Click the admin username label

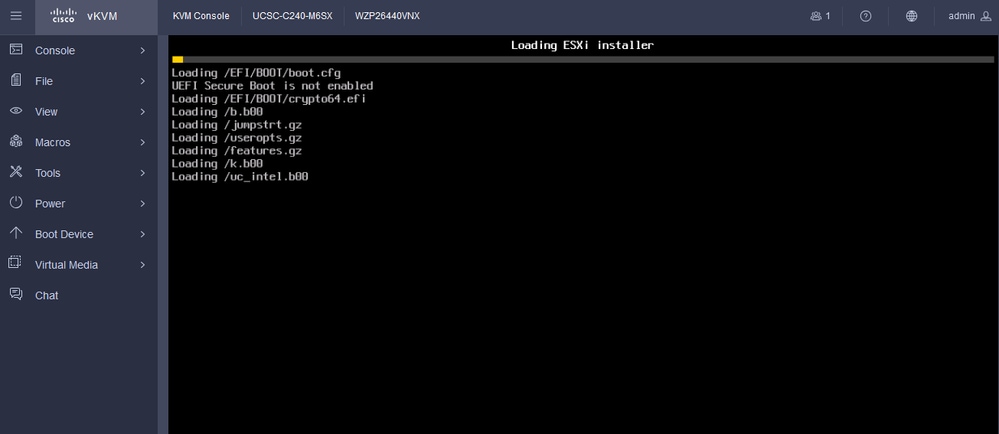pyautogui.click(x=961, y=16)
